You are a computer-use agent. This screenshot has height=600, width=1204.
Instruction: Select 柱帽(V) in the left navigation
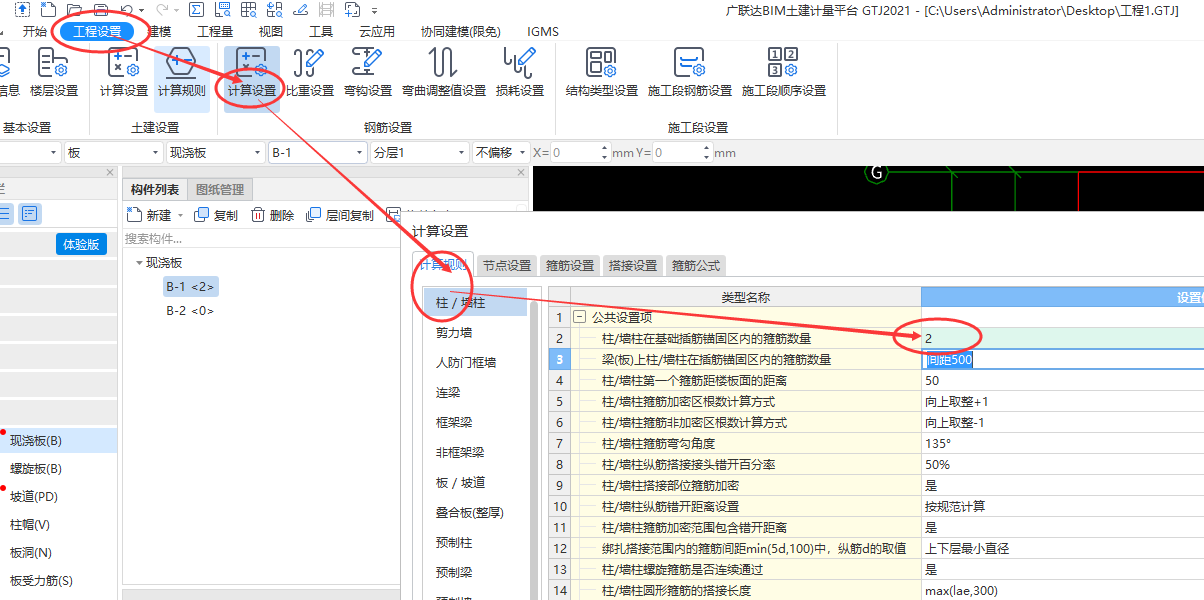click(30, 524)
